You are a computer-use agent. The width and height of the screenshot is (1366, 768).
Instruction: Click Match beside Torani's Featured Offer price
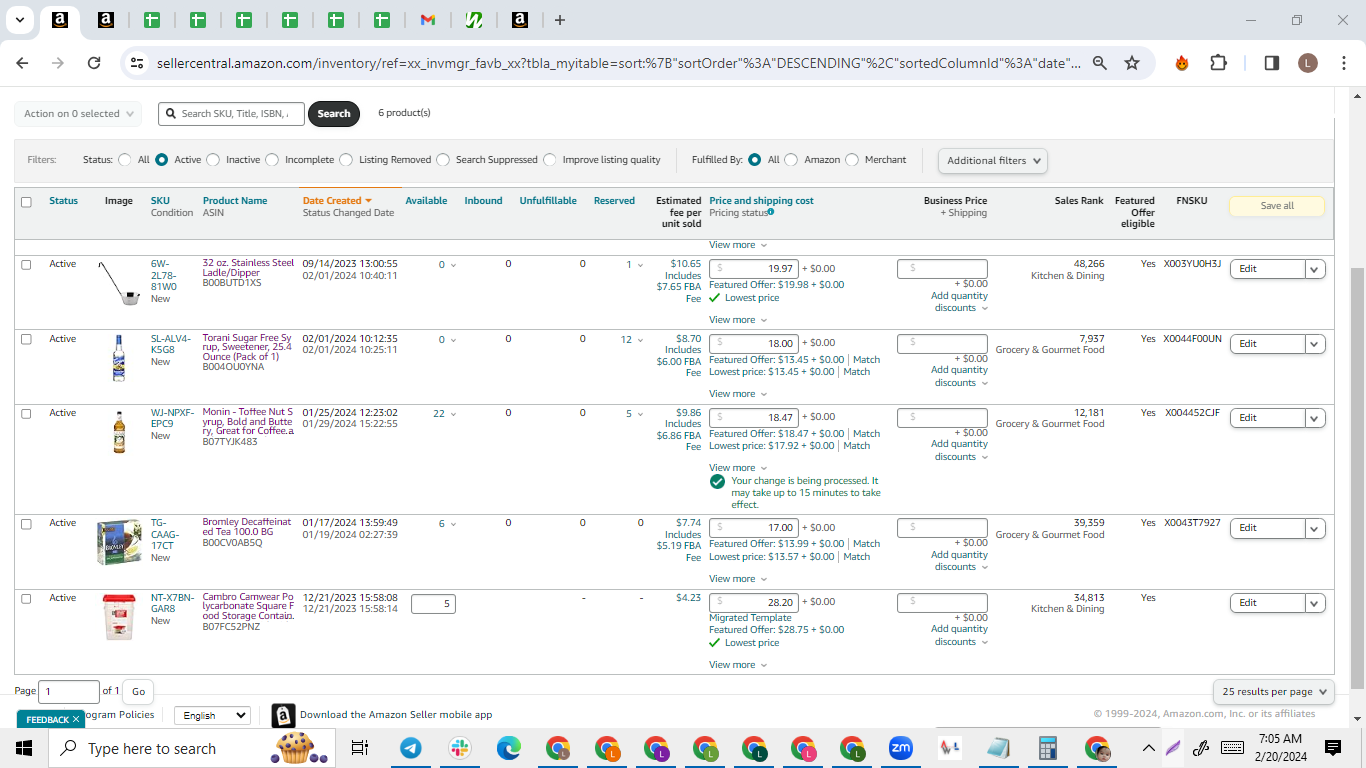[866, 360]
